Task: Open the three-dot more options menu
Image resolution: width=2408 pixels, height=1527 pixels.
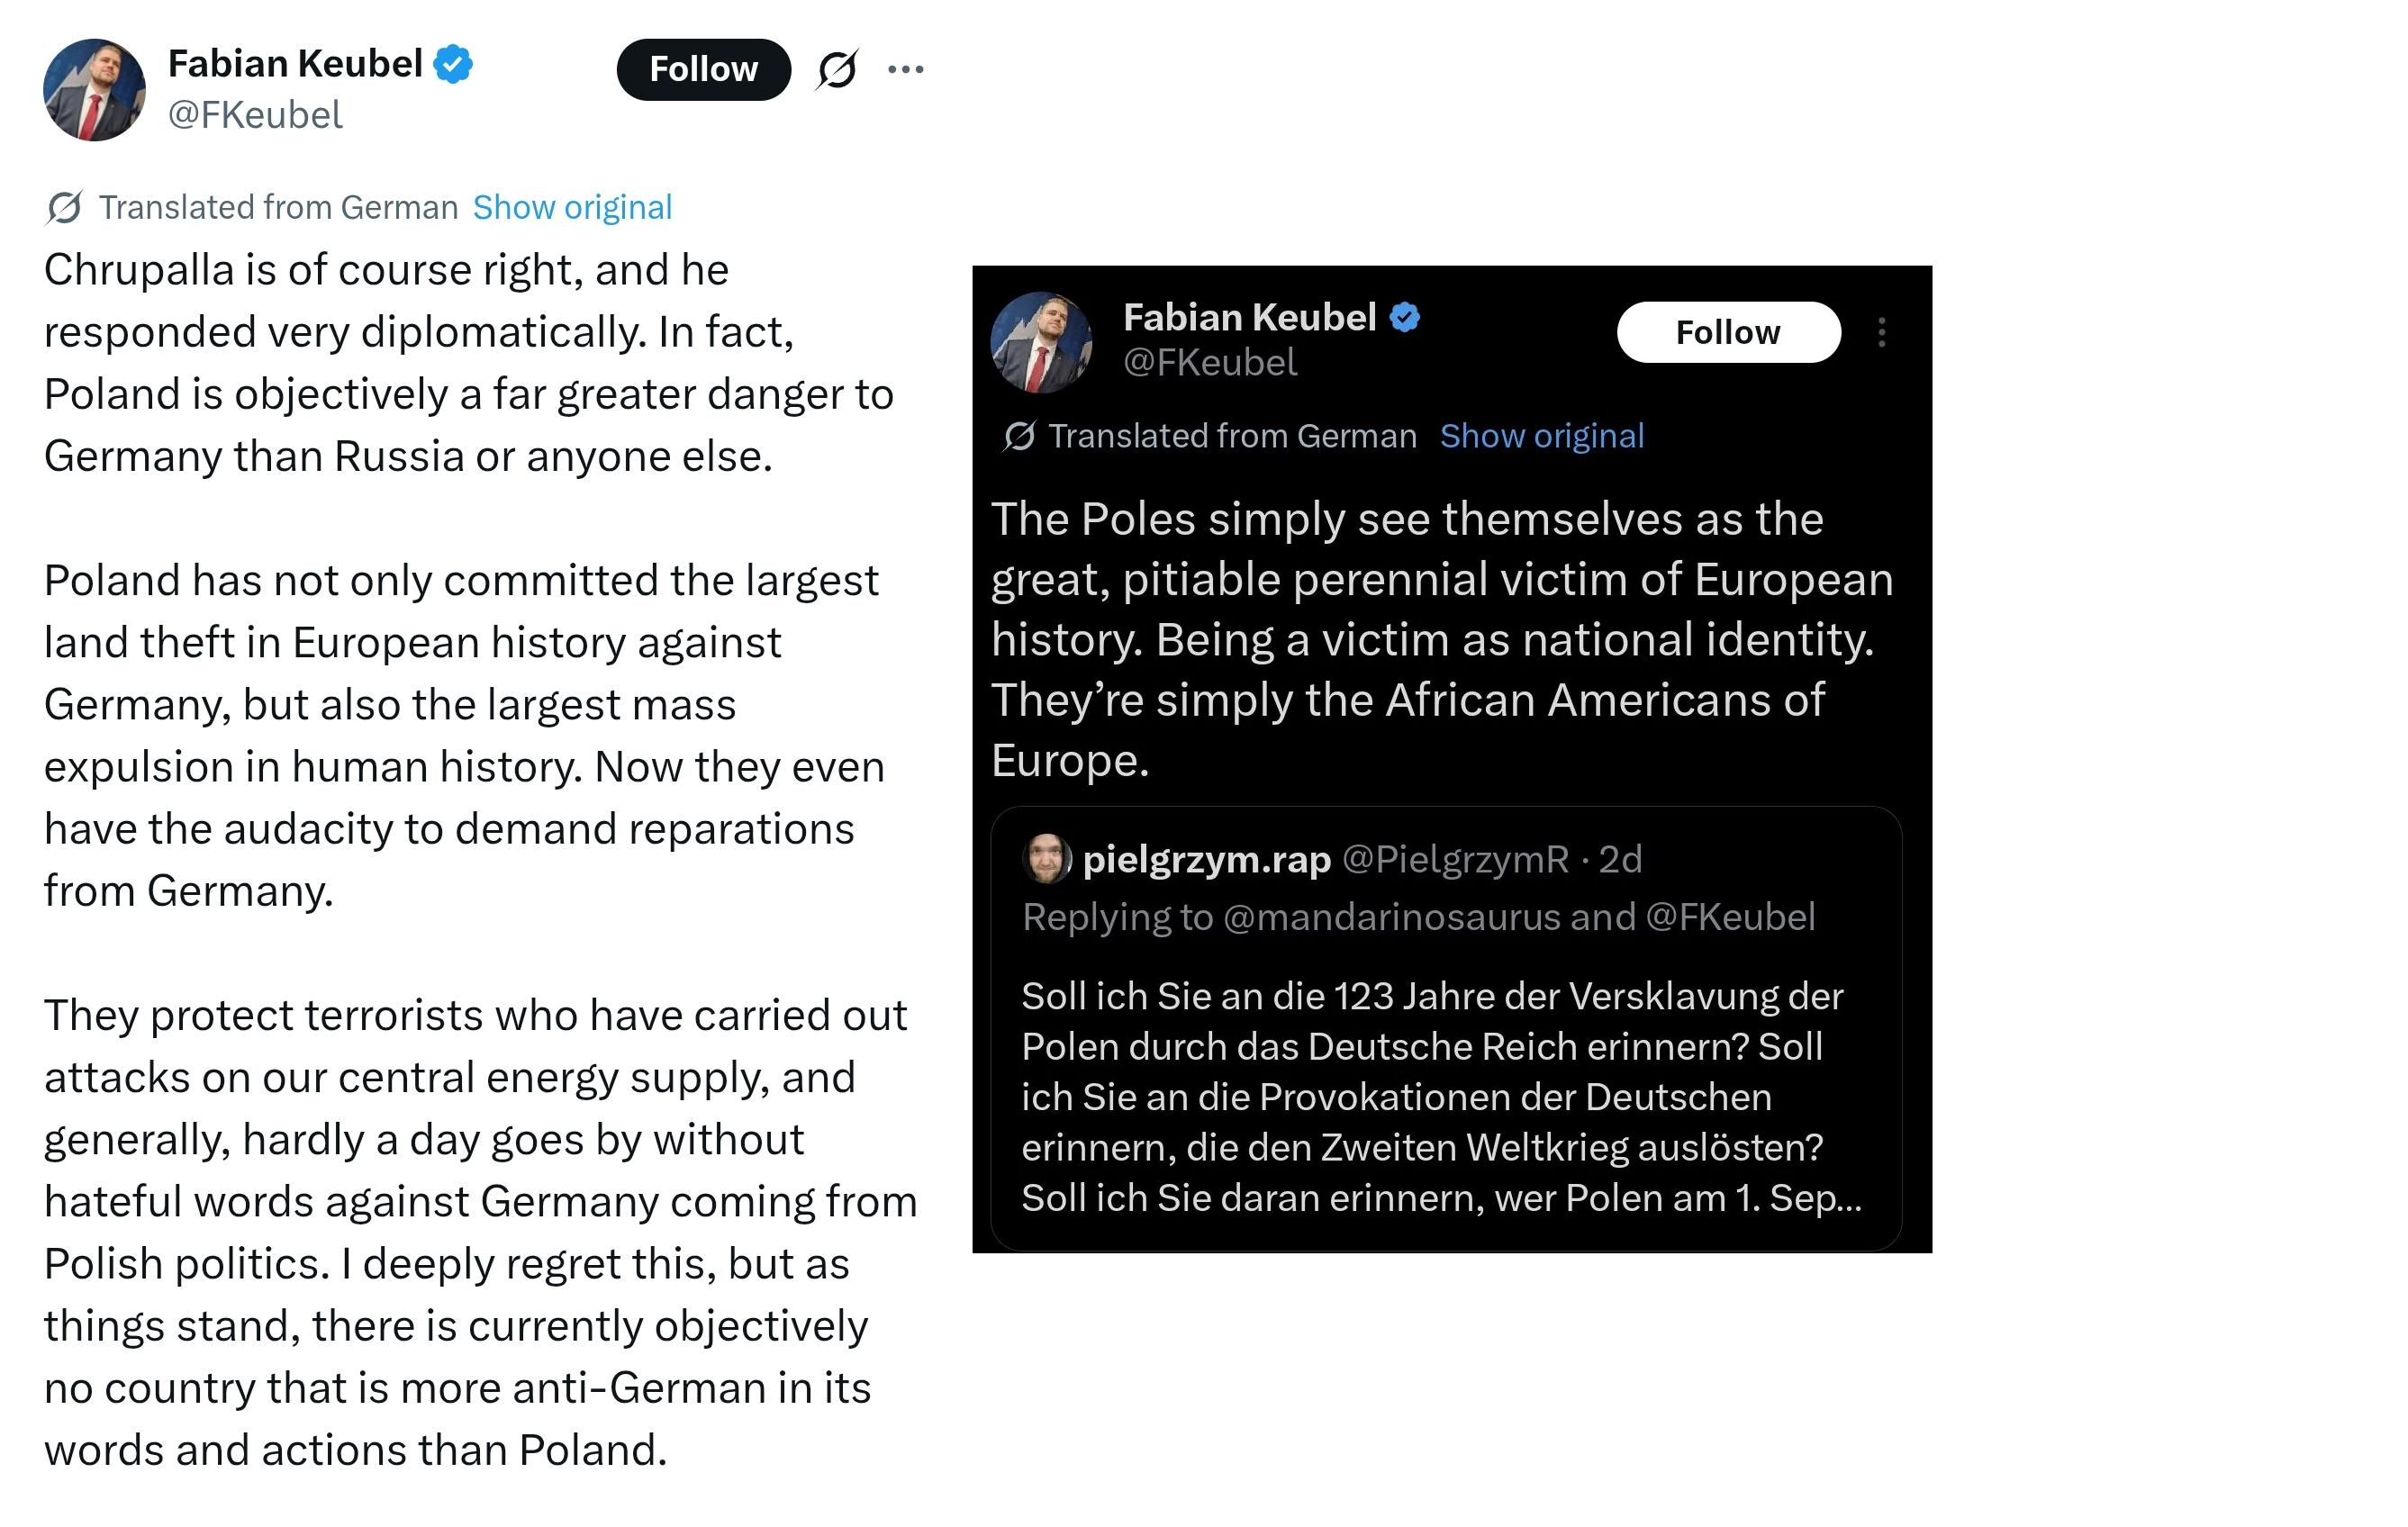Action: (905, 69)
